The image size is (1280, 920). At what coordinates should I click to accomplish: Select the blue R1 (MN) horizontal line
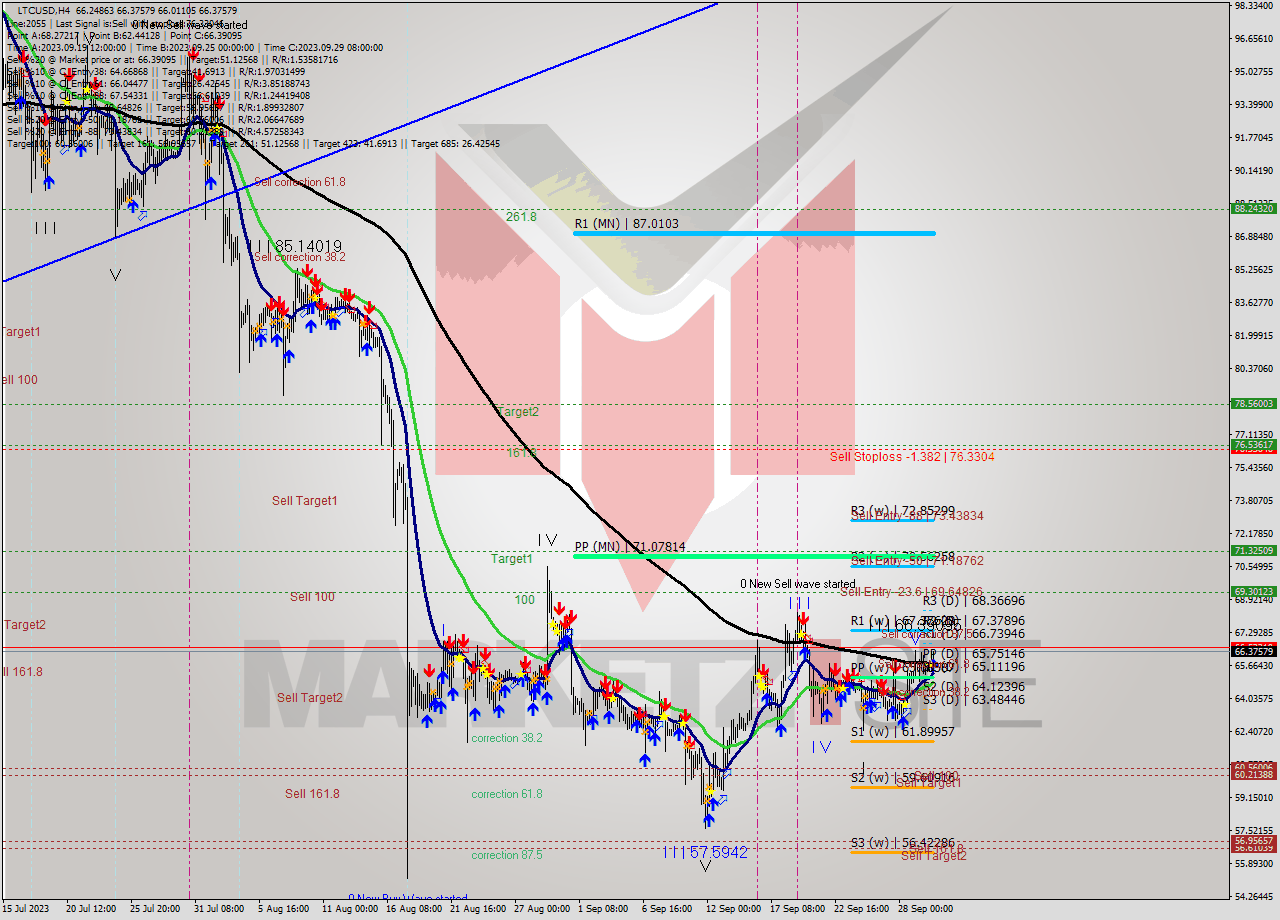755,233
